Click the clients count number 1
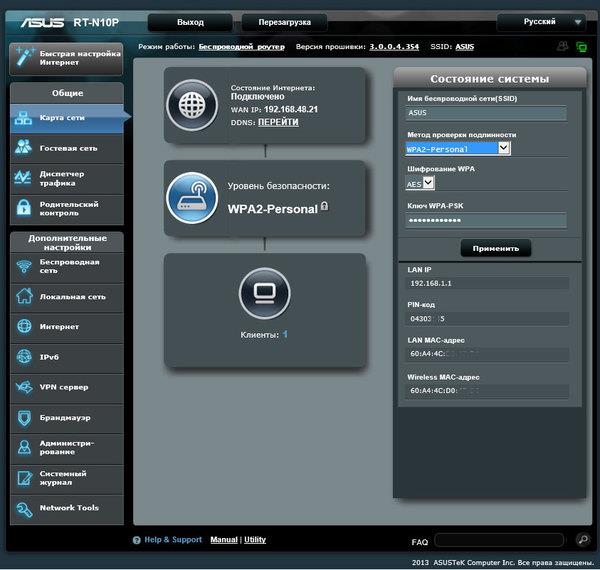Screen dimensions: 600x570 point(285,334)
